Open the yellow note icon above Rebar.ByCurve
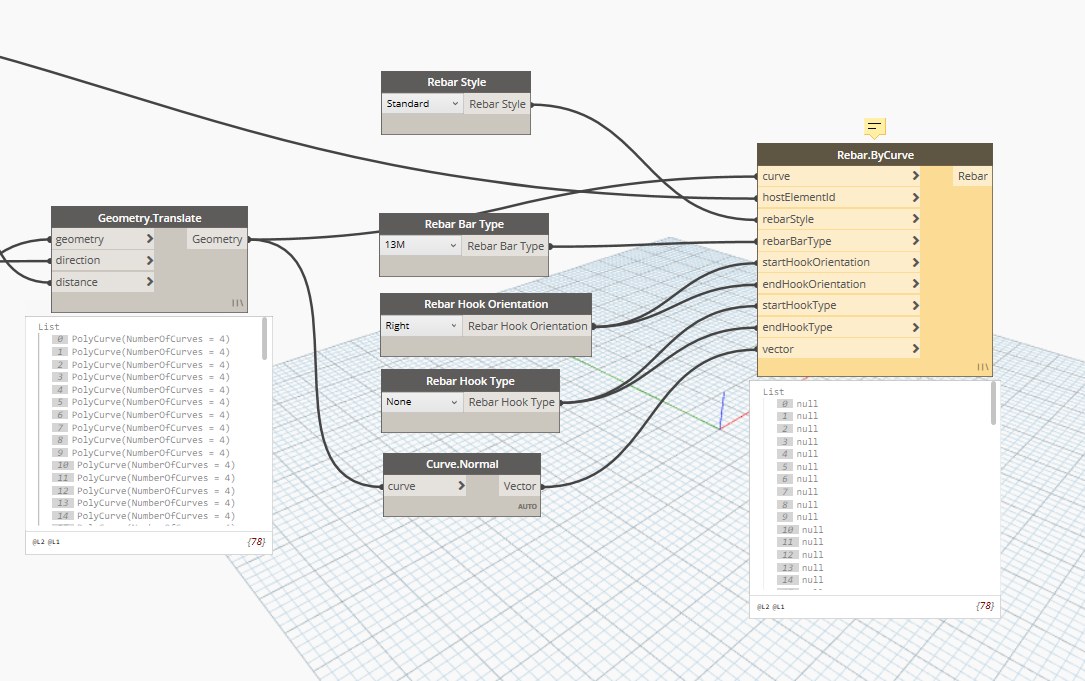The height and width of the screenshot is (681, 1085). coord(875,127)
